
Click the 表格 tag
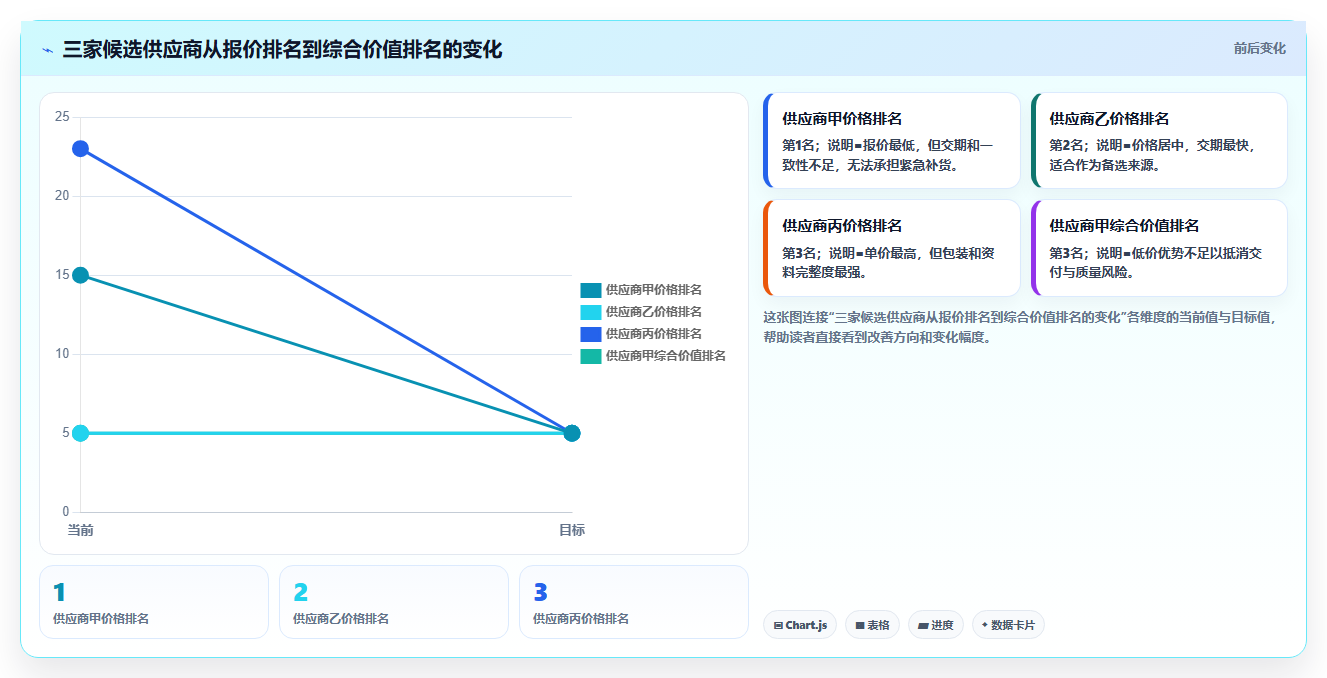[872, 625]
